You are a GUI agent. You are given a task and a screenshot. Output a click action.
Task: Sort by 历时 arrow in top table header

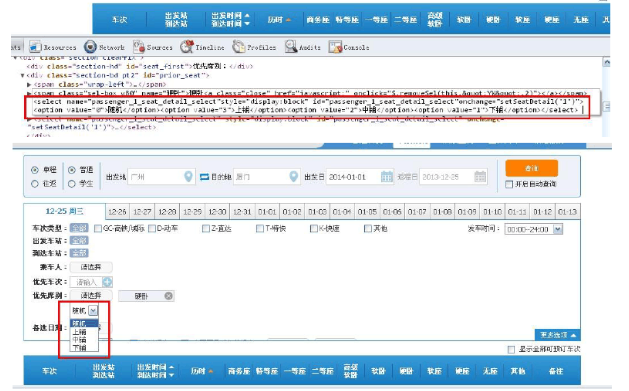[288, 20]
